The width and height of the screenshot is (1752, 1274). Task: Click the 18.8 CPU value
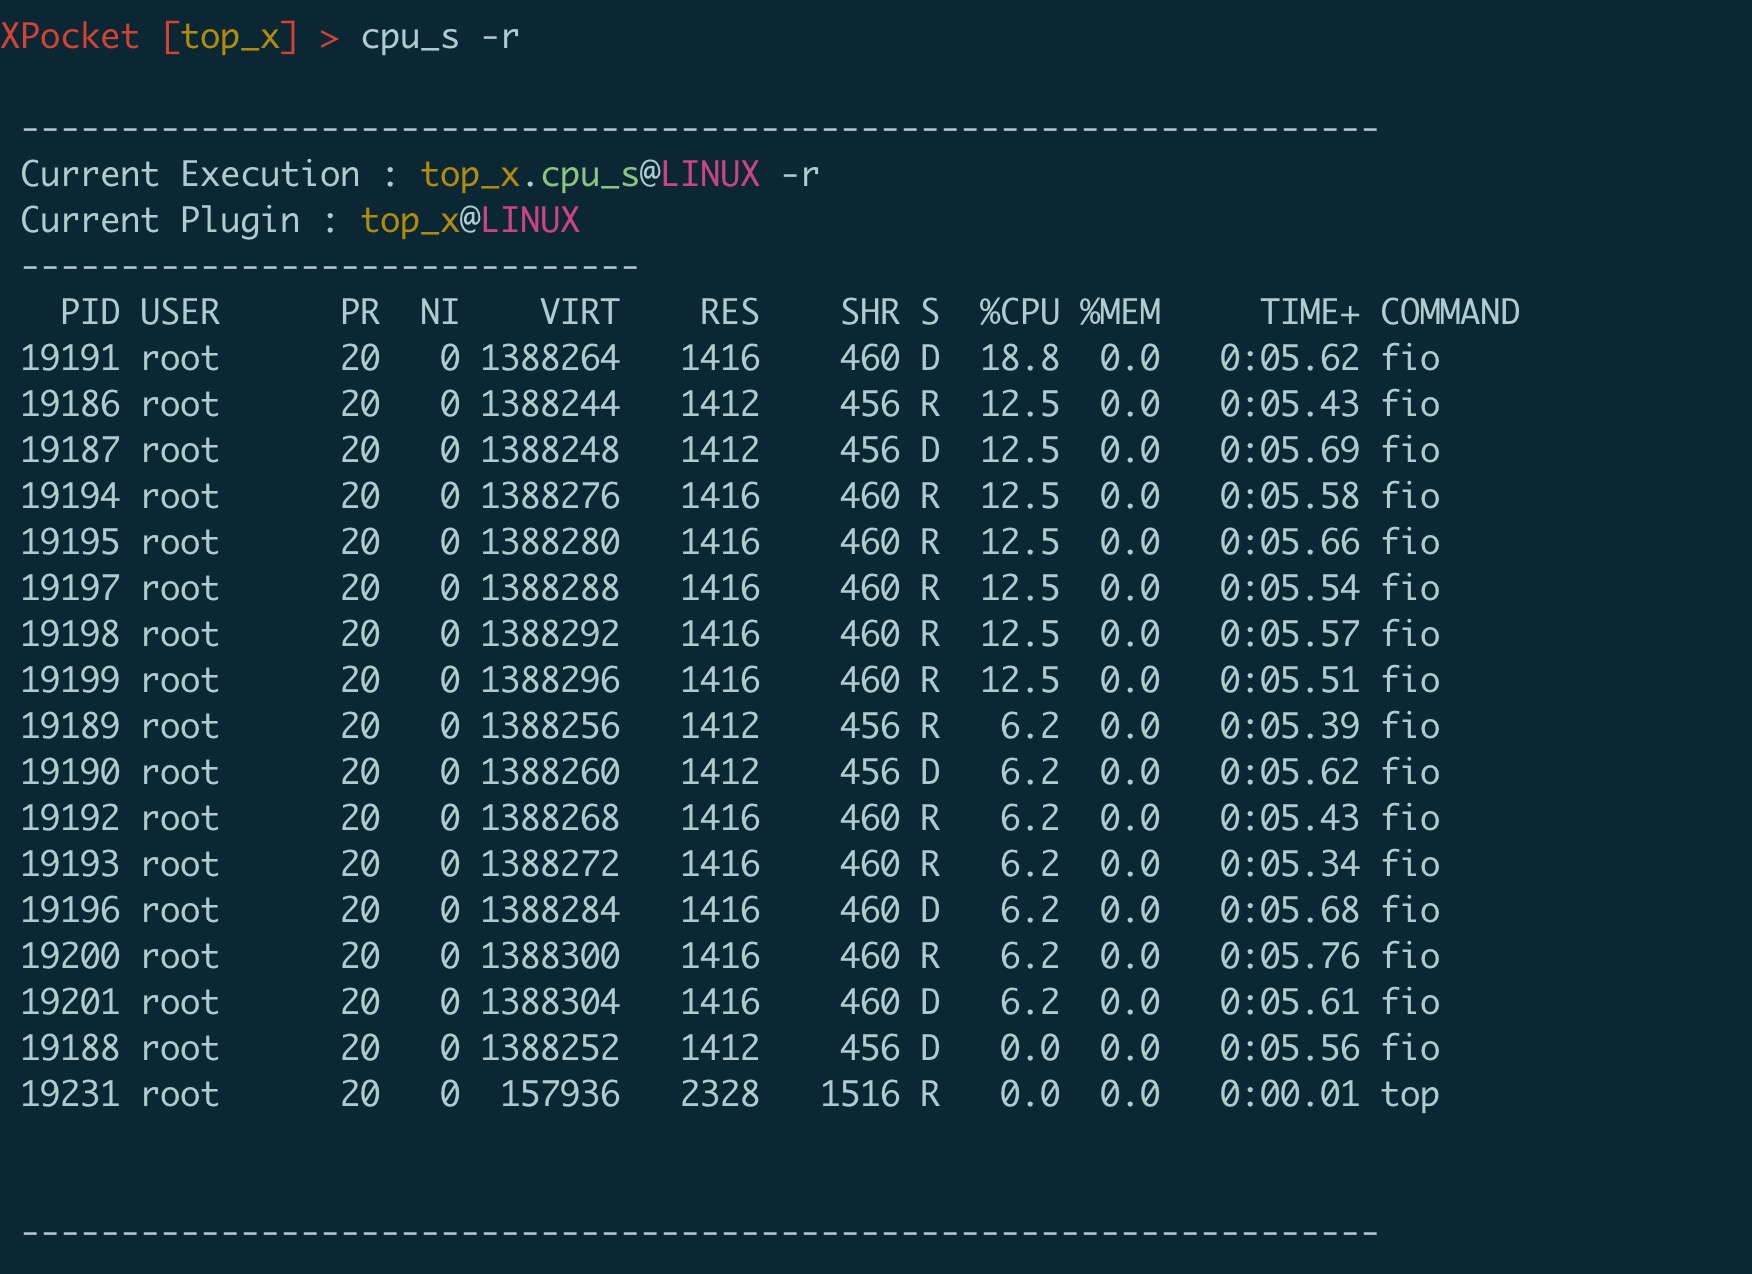(x=1019, y=358)
